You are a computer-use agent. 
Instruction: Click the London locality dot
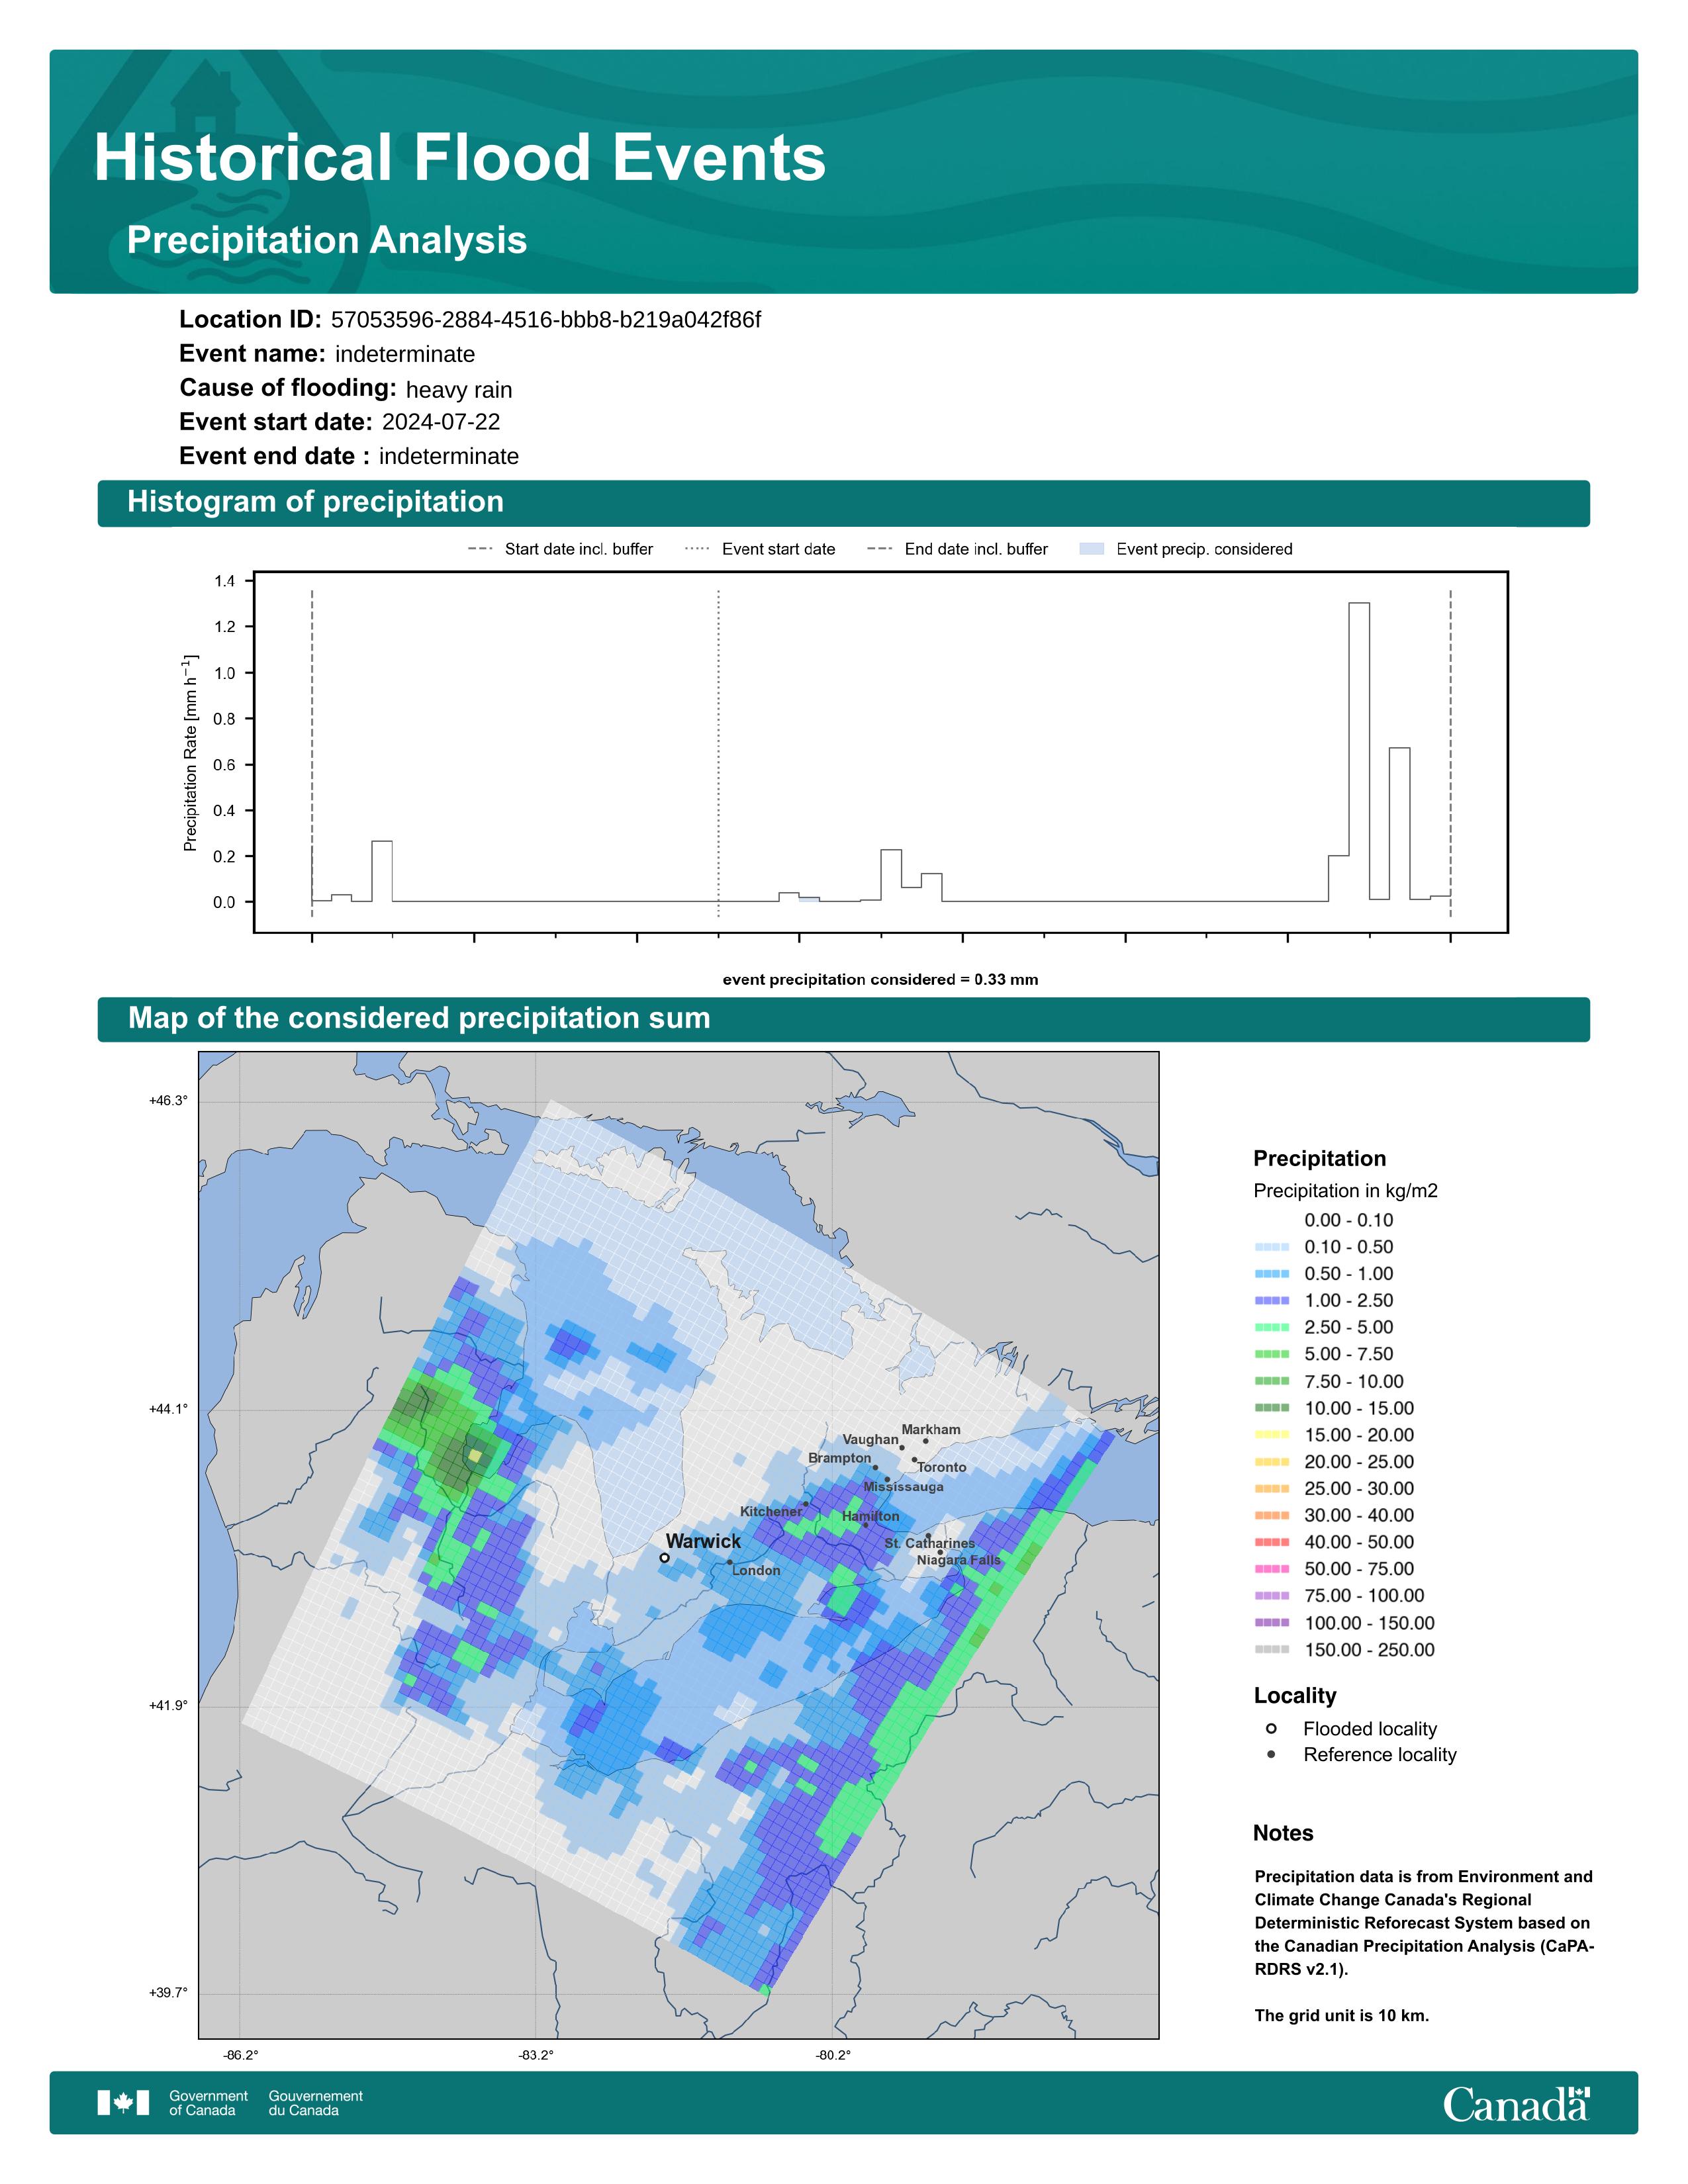pos(730,1562)
